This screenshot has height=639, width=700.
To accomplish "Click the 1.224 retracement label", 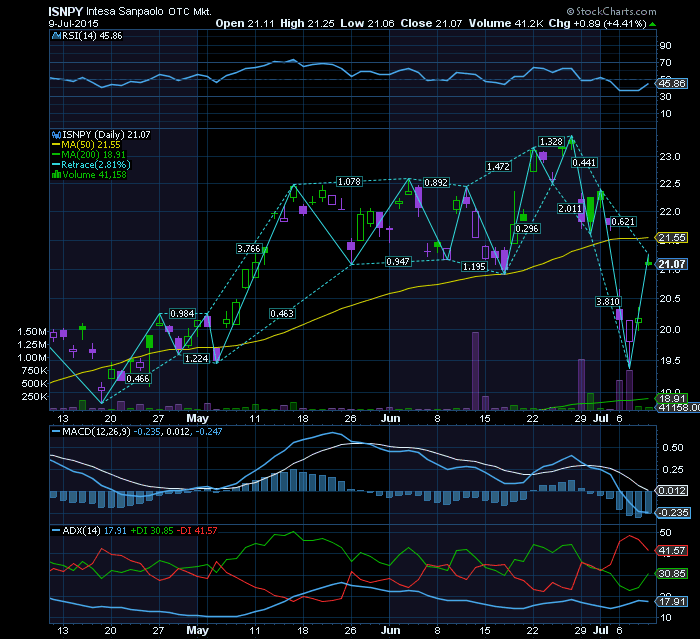I will [196, 358].
